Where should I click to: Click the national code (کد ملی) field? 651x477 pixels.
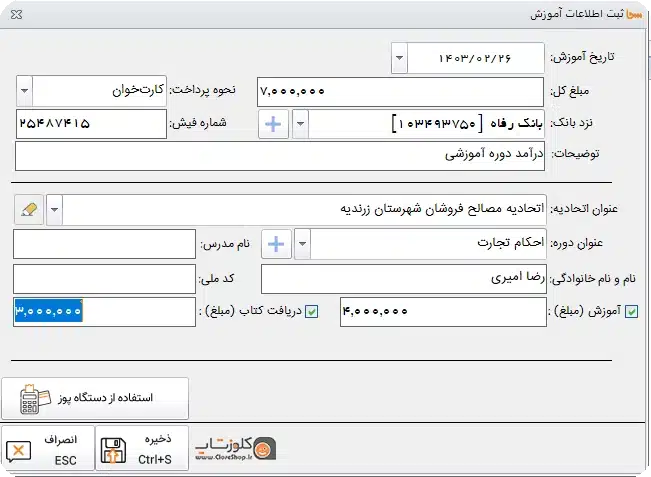pyautogui.click(x=104, y=279)
